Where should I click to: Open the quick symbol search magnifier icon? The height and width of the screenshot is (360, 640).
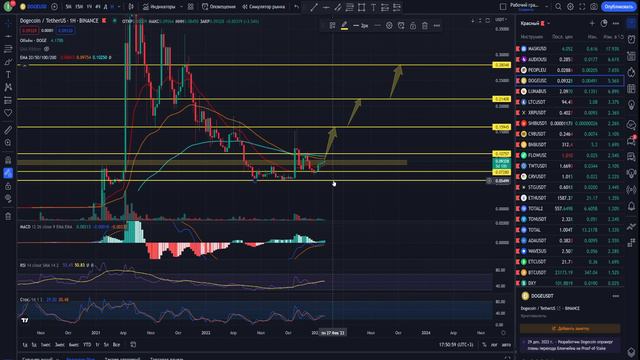pos(558,7)
